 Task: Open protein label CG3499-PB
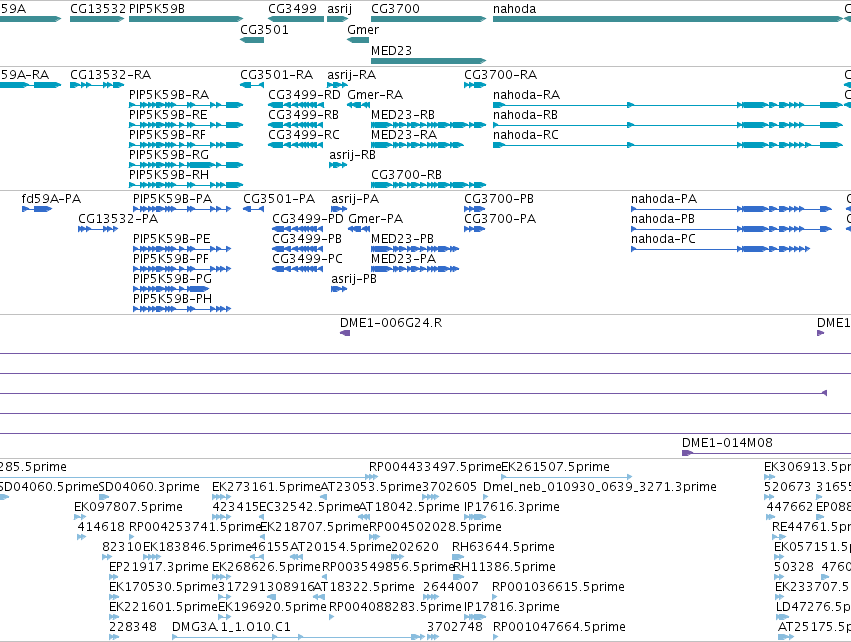(307, 239)
